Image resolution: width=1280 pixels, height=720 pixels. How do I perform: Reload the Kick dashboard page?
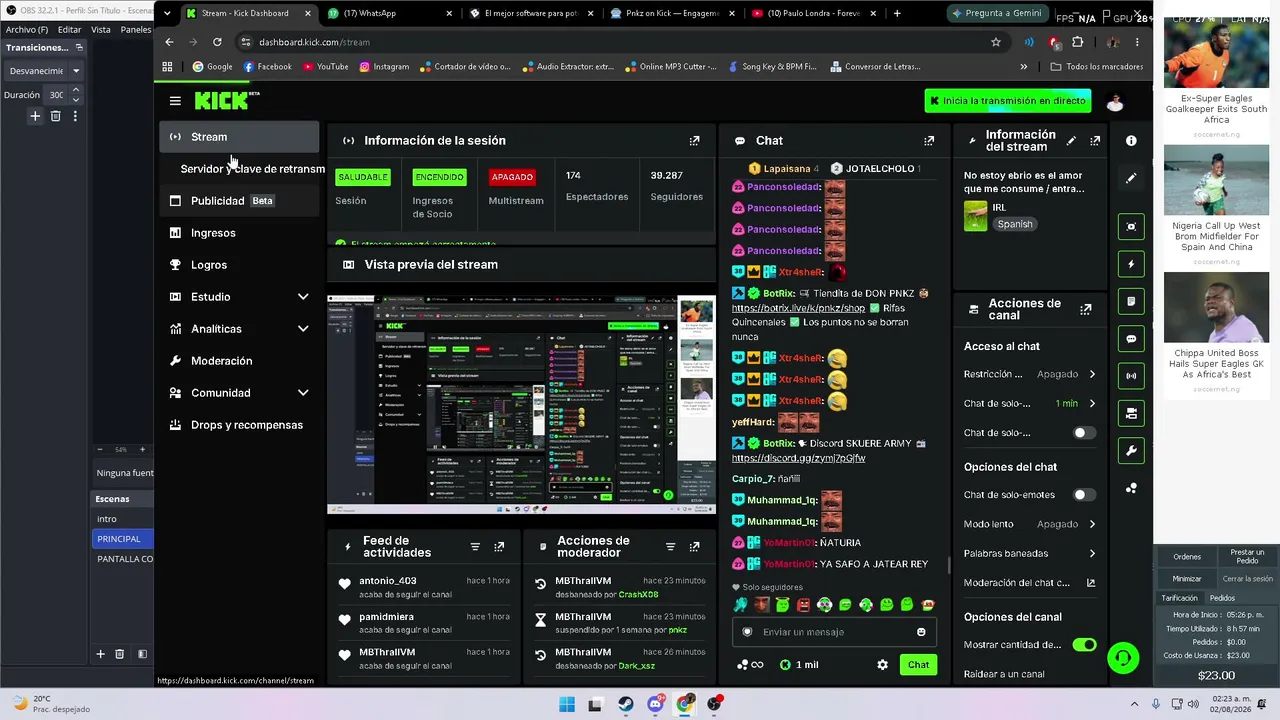tap(217, 42)
